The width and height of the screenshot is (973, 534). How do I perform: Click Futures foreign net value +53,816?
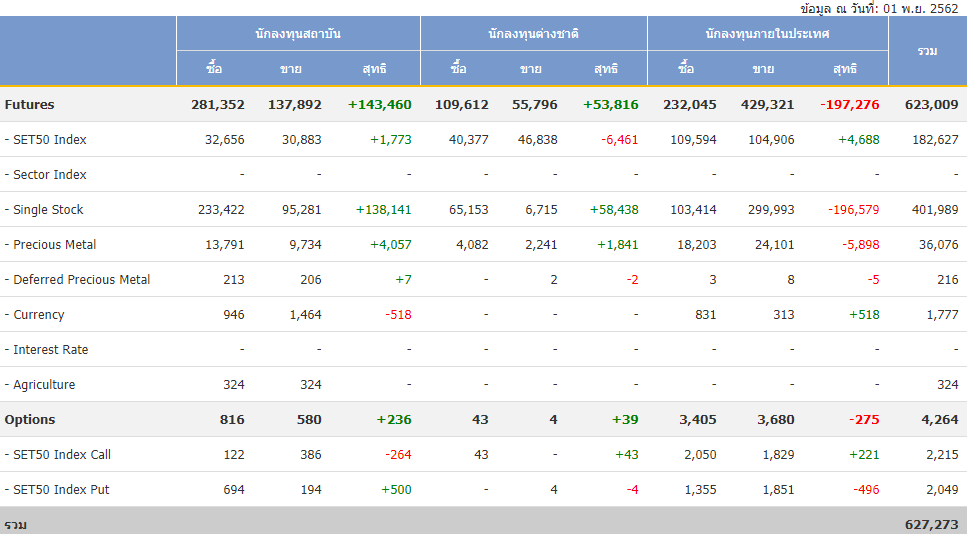click(x=611, y=104)
